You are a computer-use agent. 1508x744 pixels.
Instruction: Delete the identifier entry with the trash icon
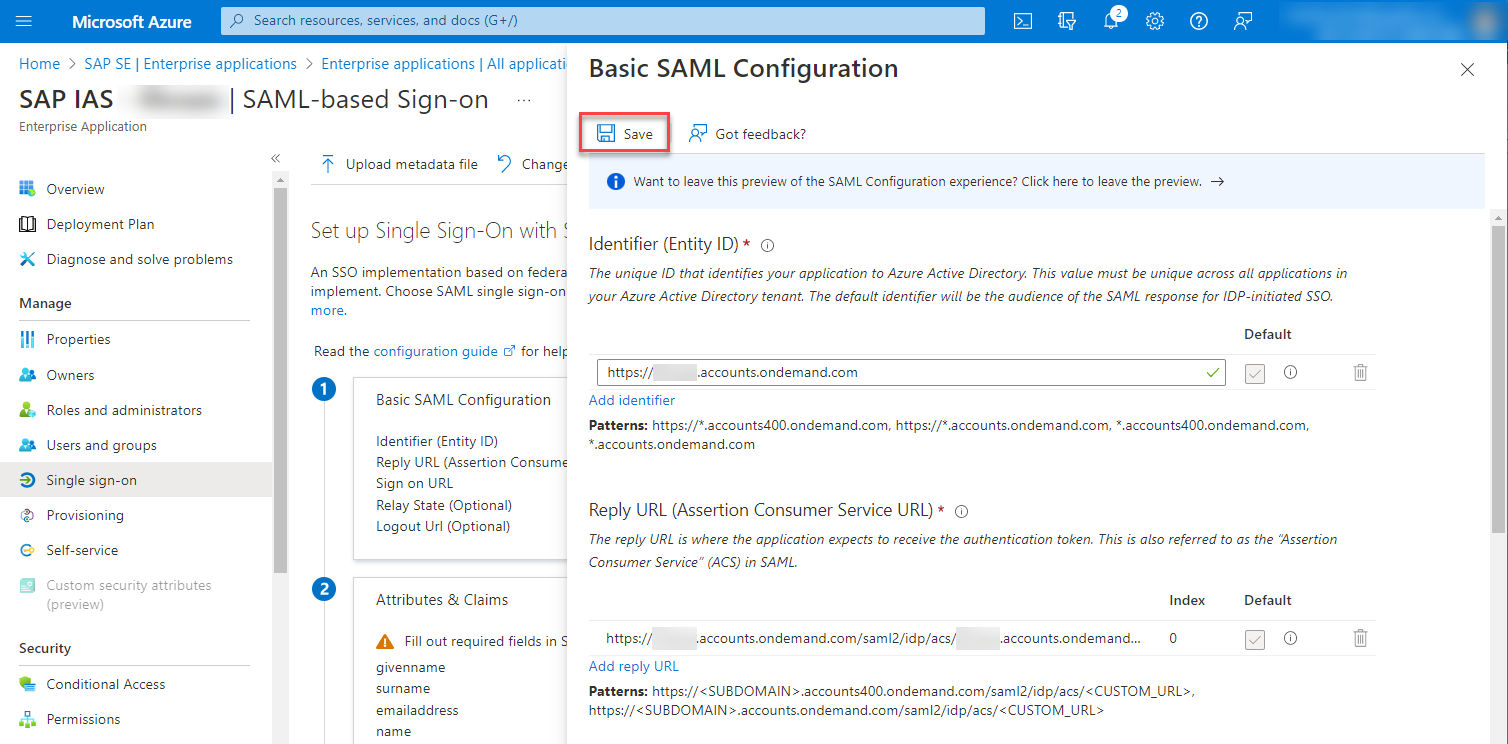click(1360, 372)
